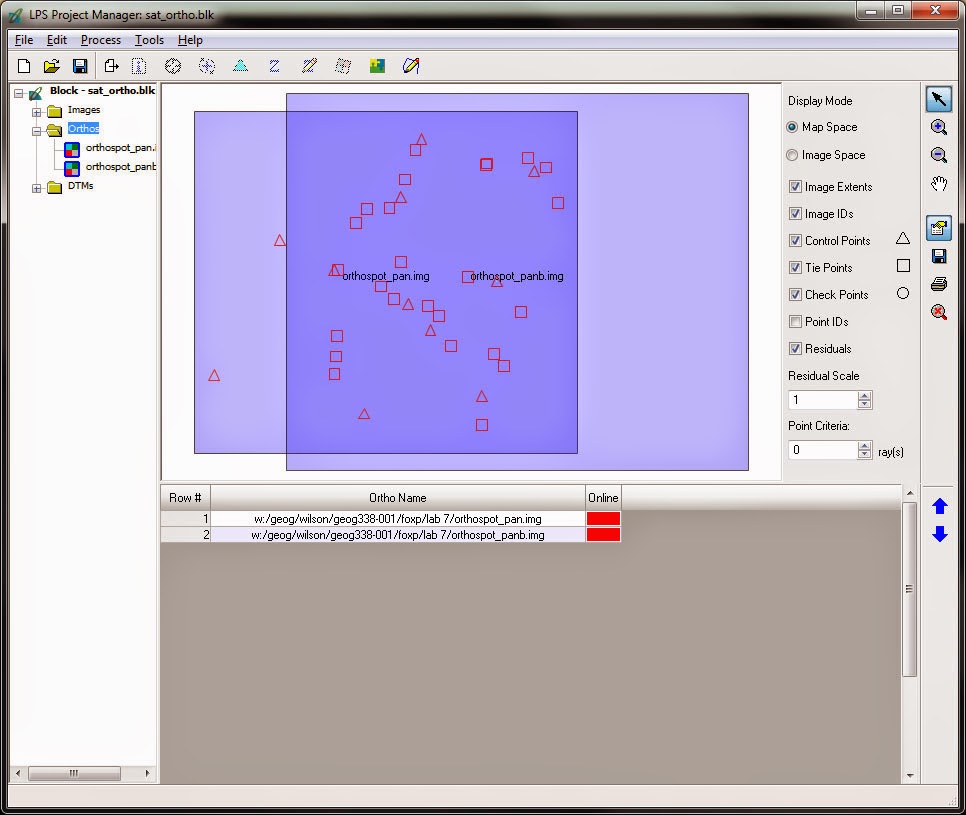Select the orthospot_pan.img path in row 1

click(397, 519)
